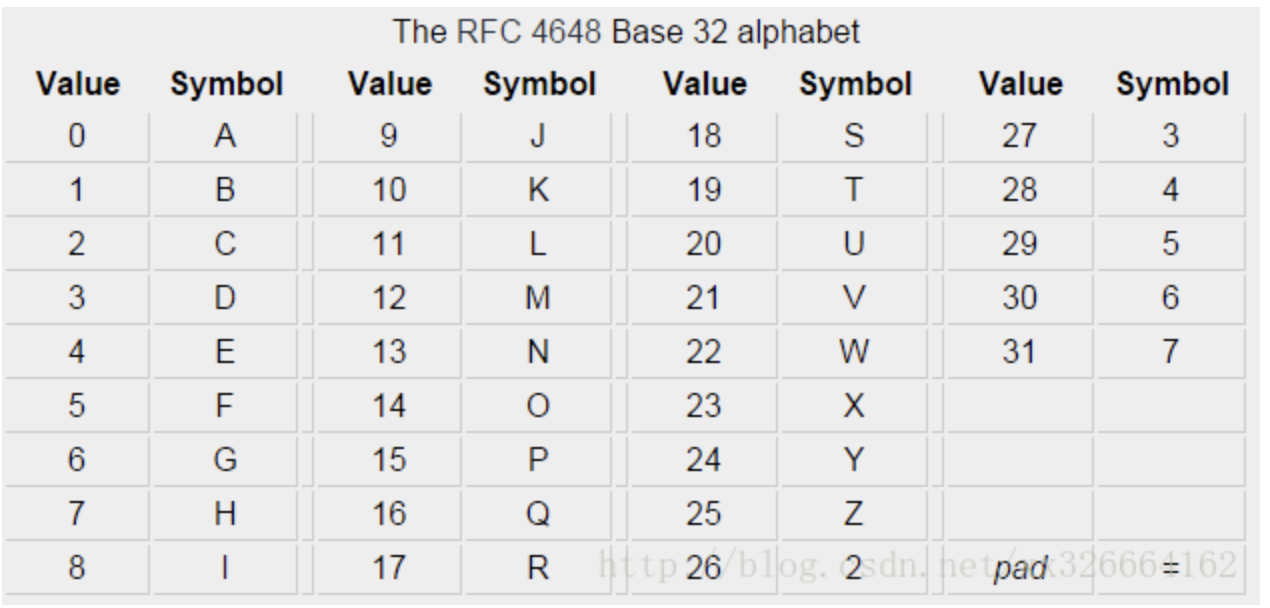
Task: Click the value 14 cell
Action: point(388,406)
